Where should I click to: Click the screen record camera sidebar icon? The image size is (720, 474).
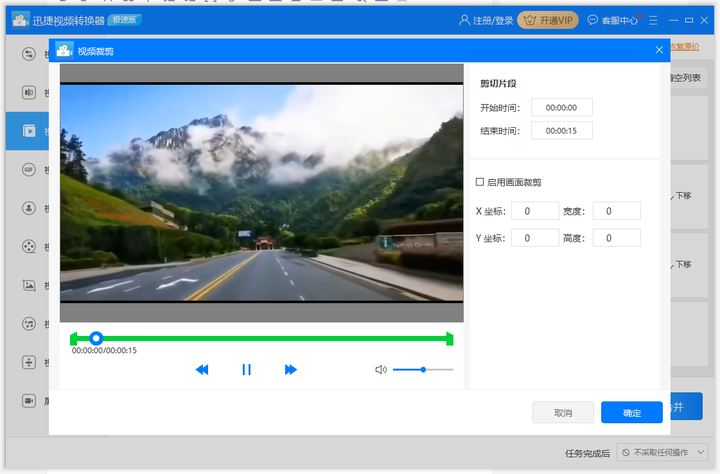pos(29,401)
